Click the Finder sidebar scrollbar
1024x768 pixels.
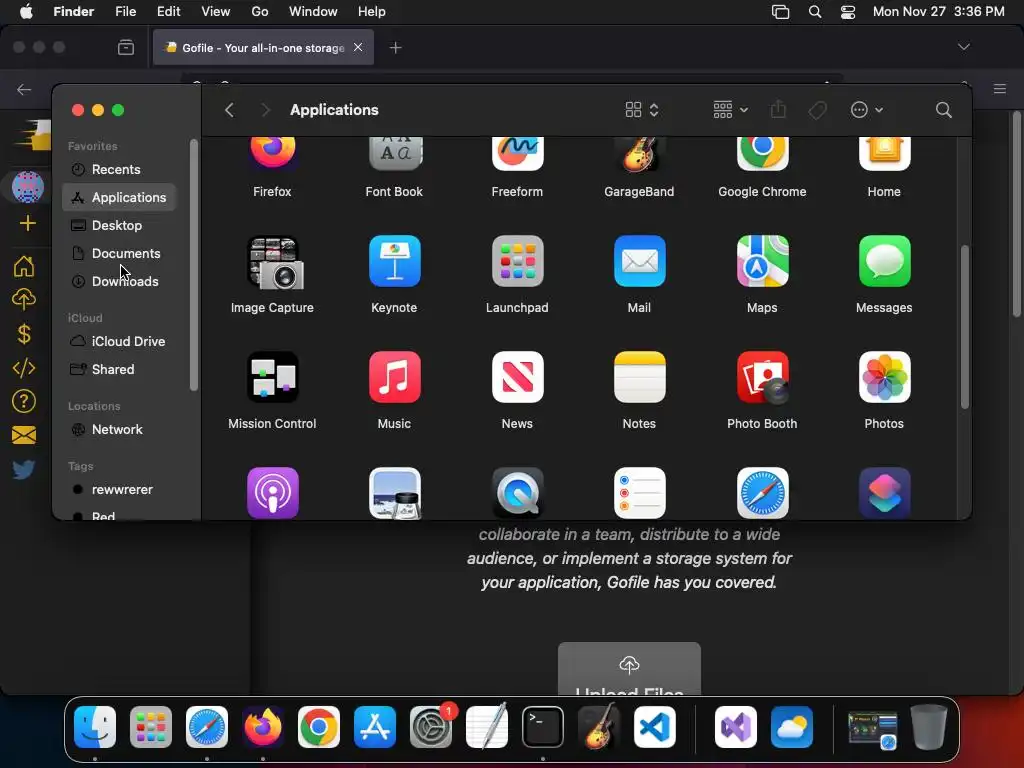click(193, 265)
